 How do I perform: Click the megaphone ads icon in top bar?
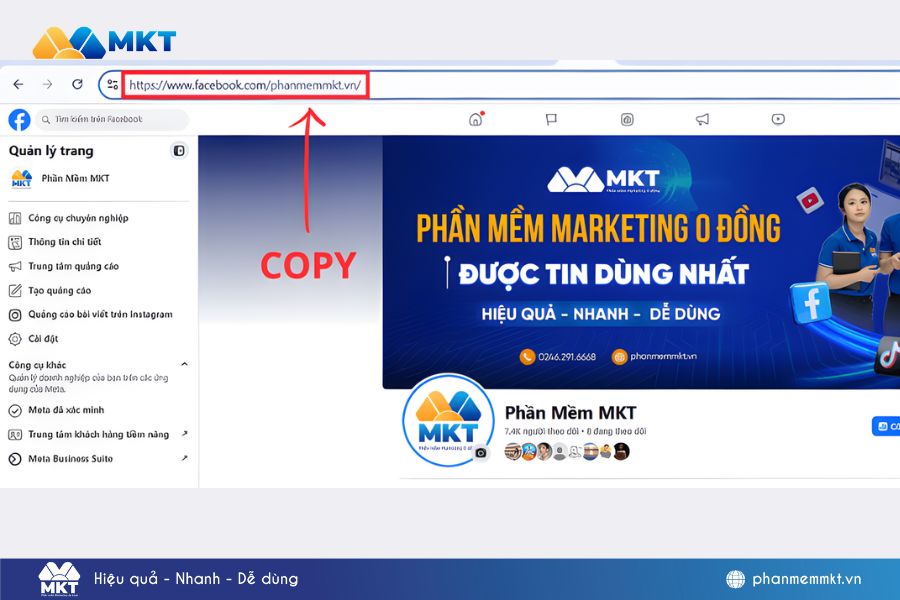pos(702,119)
